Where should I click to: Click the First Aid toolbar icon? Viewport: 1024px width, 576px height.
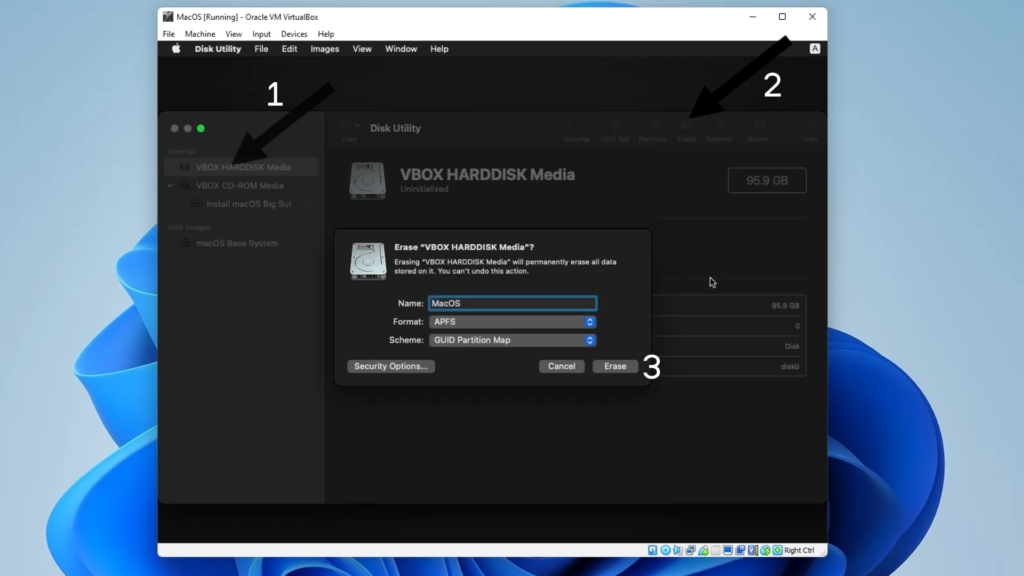pyautogui.click(x=615, y=125)
